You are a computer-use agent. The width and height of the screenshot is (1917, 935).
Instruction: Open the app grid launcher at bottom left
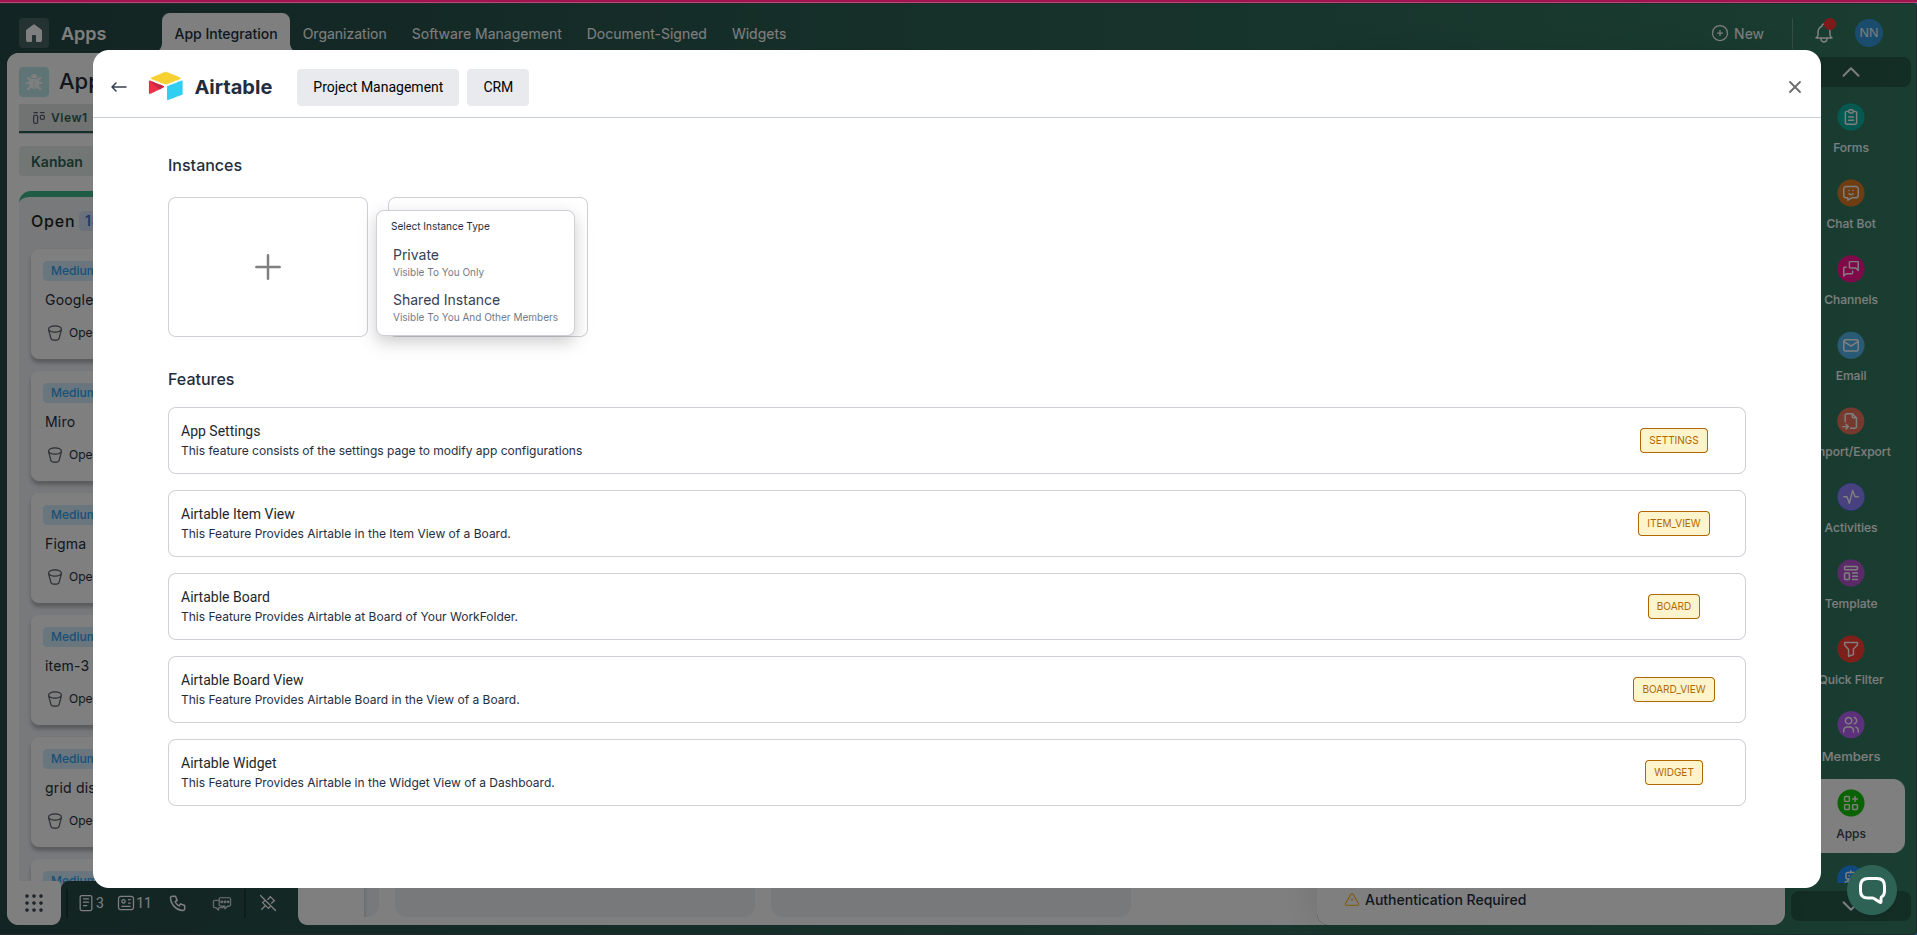coord(34,903)
